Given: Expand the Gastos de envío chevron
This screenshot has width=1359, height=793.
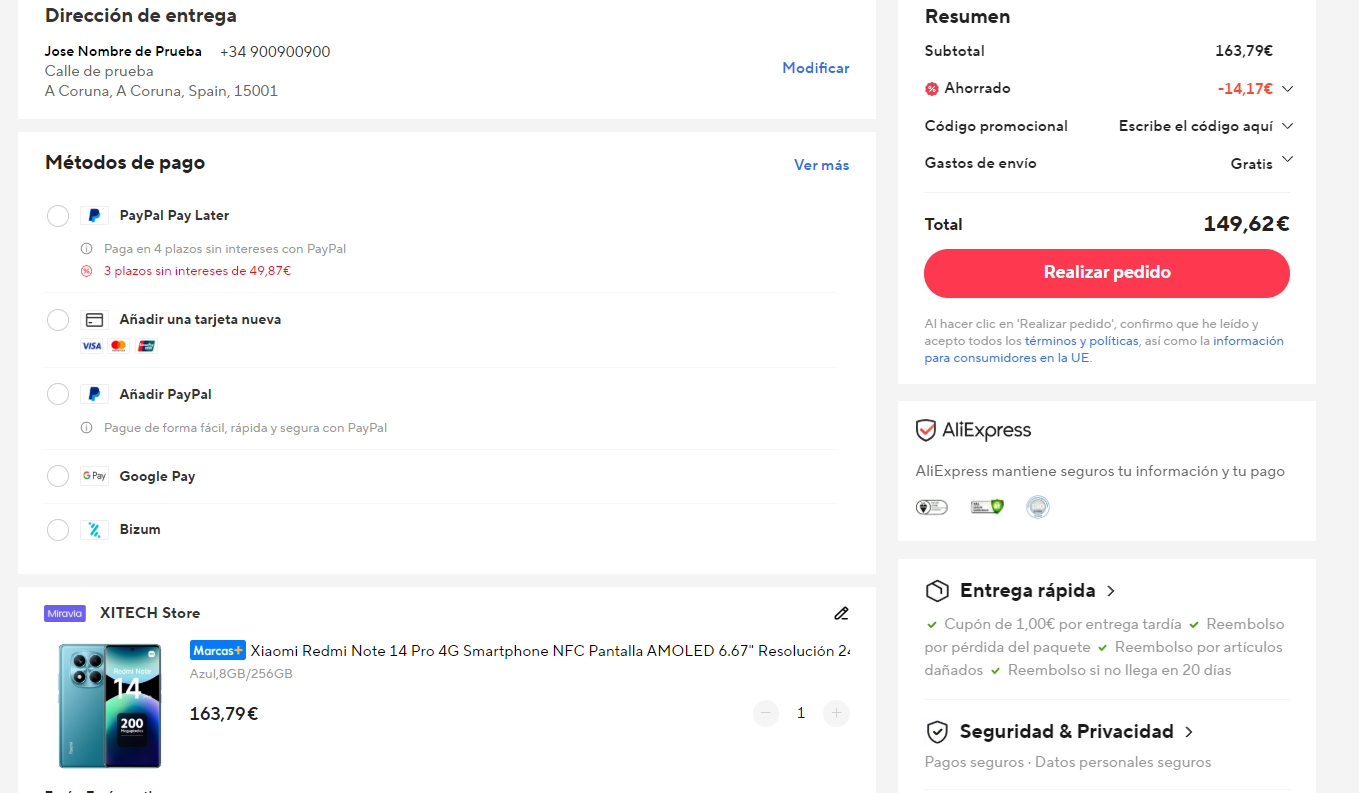Looking at the screenshot, I should click(1287, 159).
